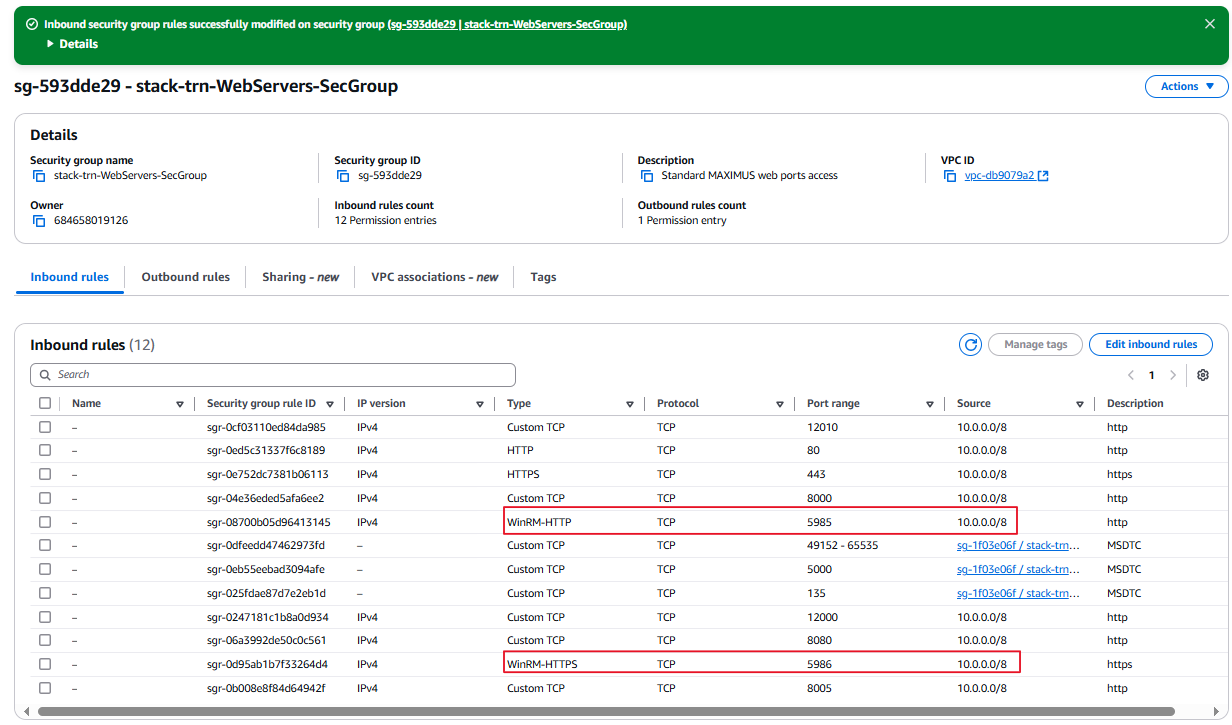Open the Actions dropdown menu
Viewport: 1232px width, 725px height.
pyautogui.click(x=1186, y=87)
